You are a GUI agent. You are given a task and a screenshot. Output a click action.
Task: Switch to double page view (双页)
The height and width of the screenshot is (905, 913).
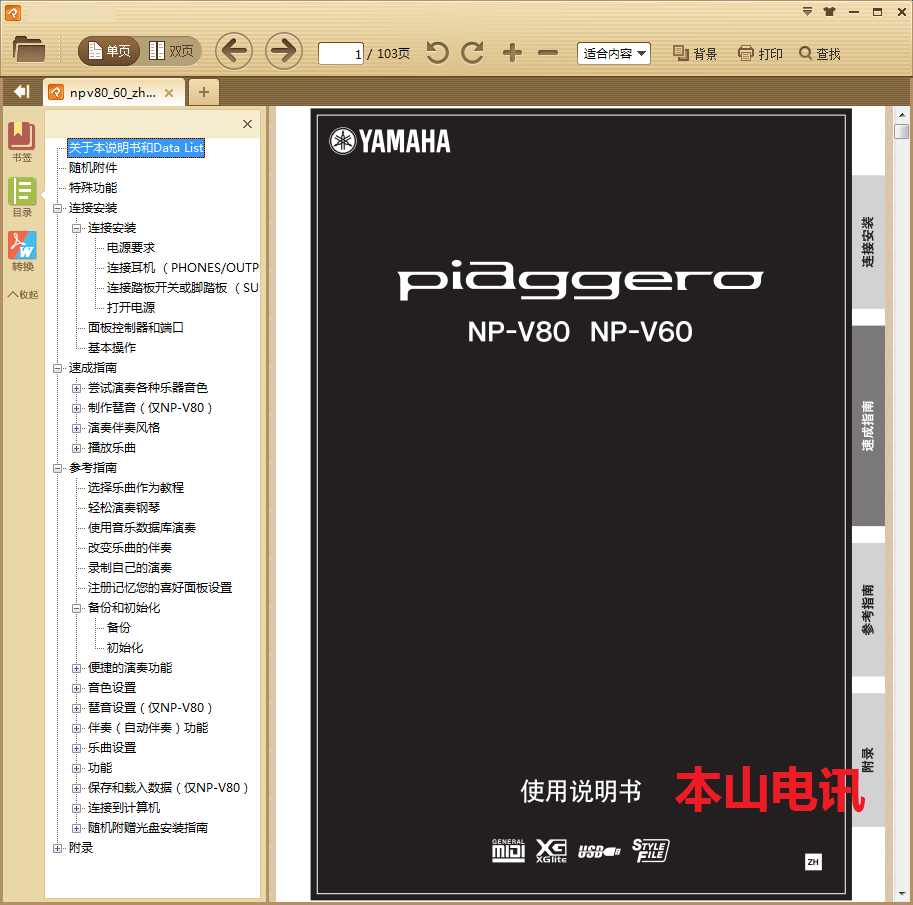click(x=171, y=51)
